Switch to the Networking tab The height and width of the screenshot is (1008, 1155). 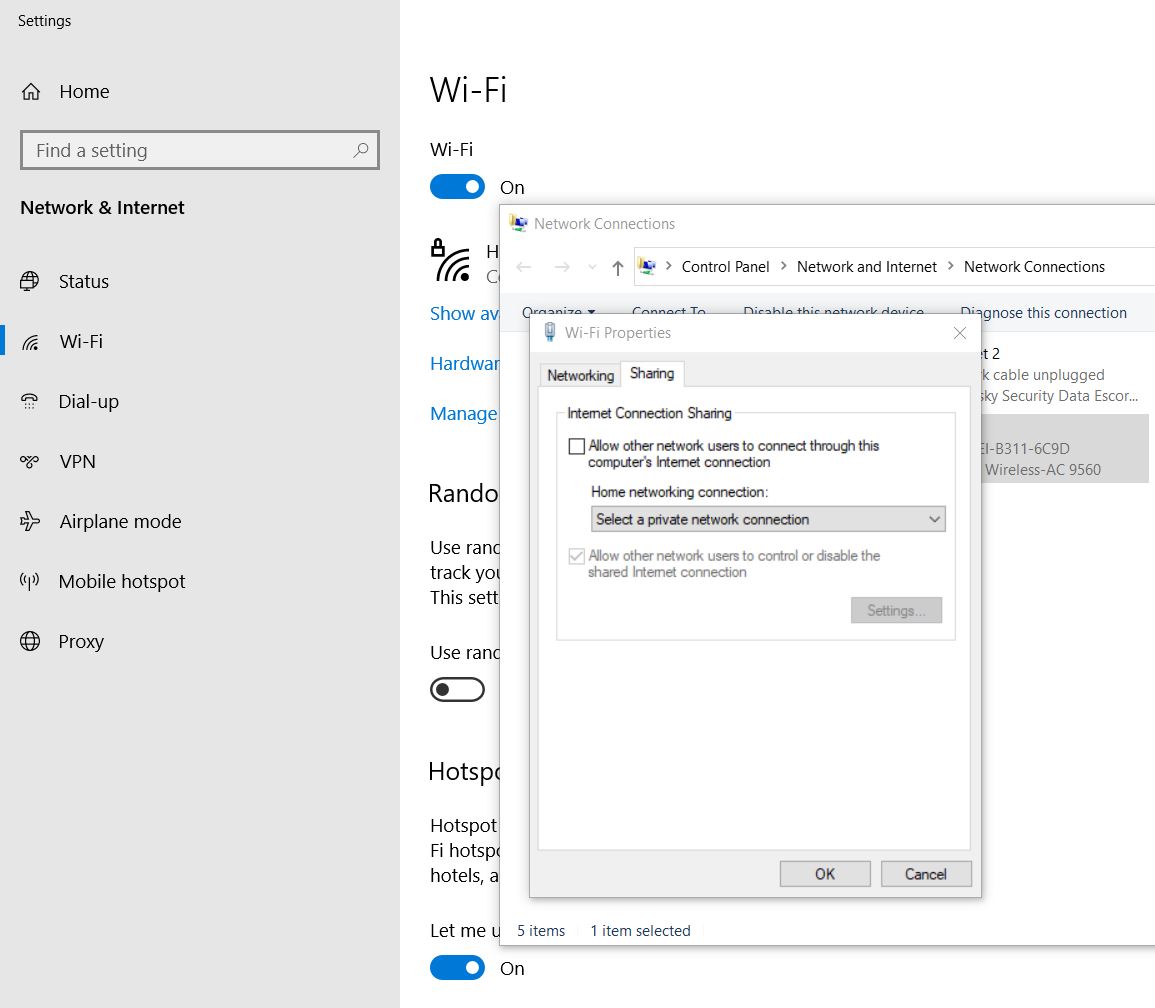(580, 375)
